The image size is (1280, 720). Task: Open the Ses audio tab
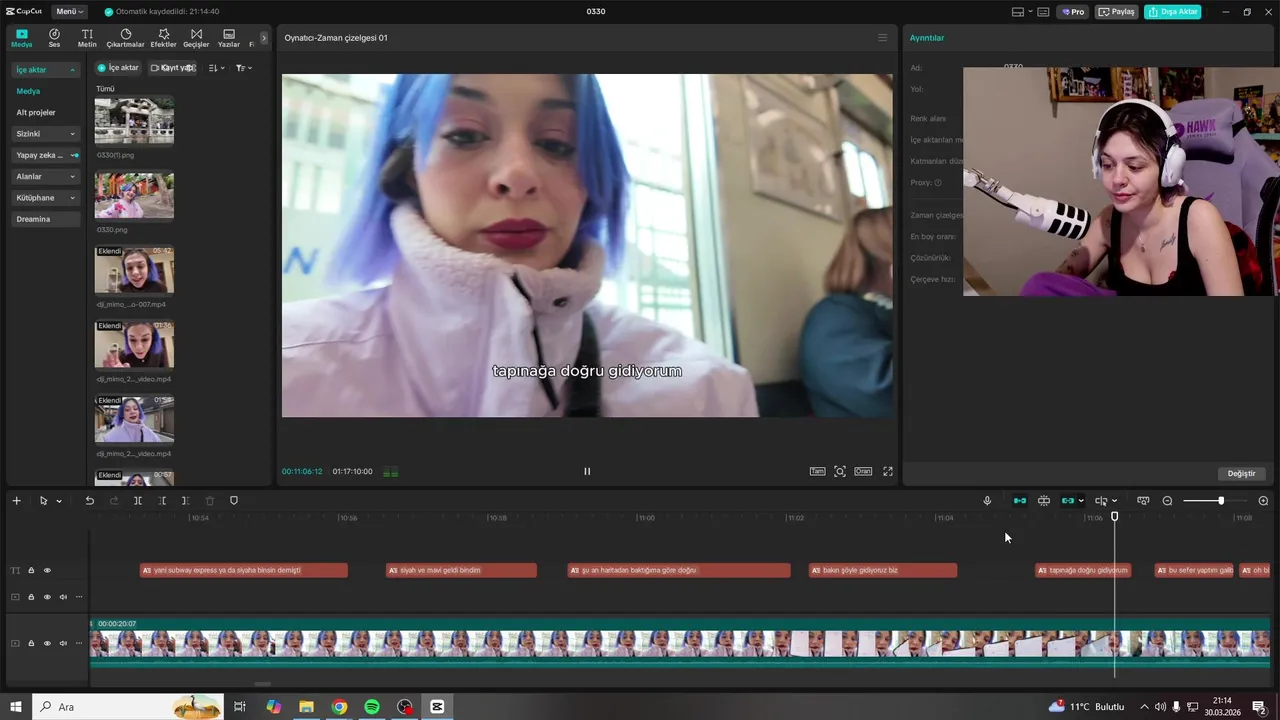pos(54,38)
